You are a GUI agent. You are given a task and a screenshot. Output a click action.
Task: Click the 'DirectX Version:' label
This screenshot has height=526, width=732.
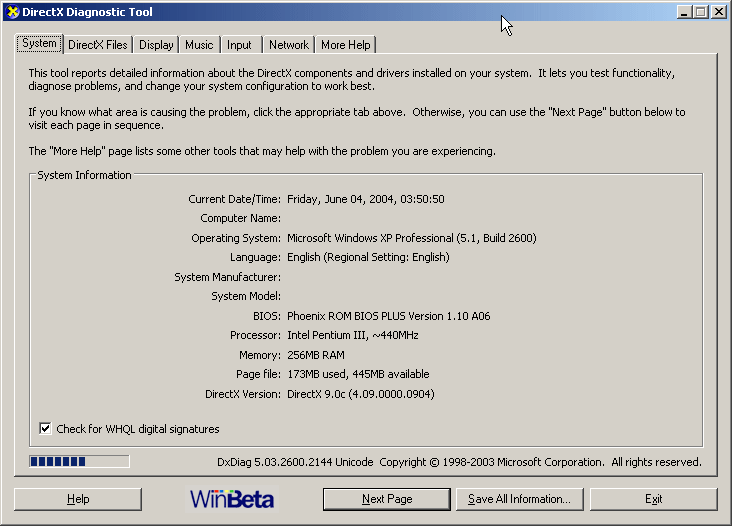(x=243, y=394)
